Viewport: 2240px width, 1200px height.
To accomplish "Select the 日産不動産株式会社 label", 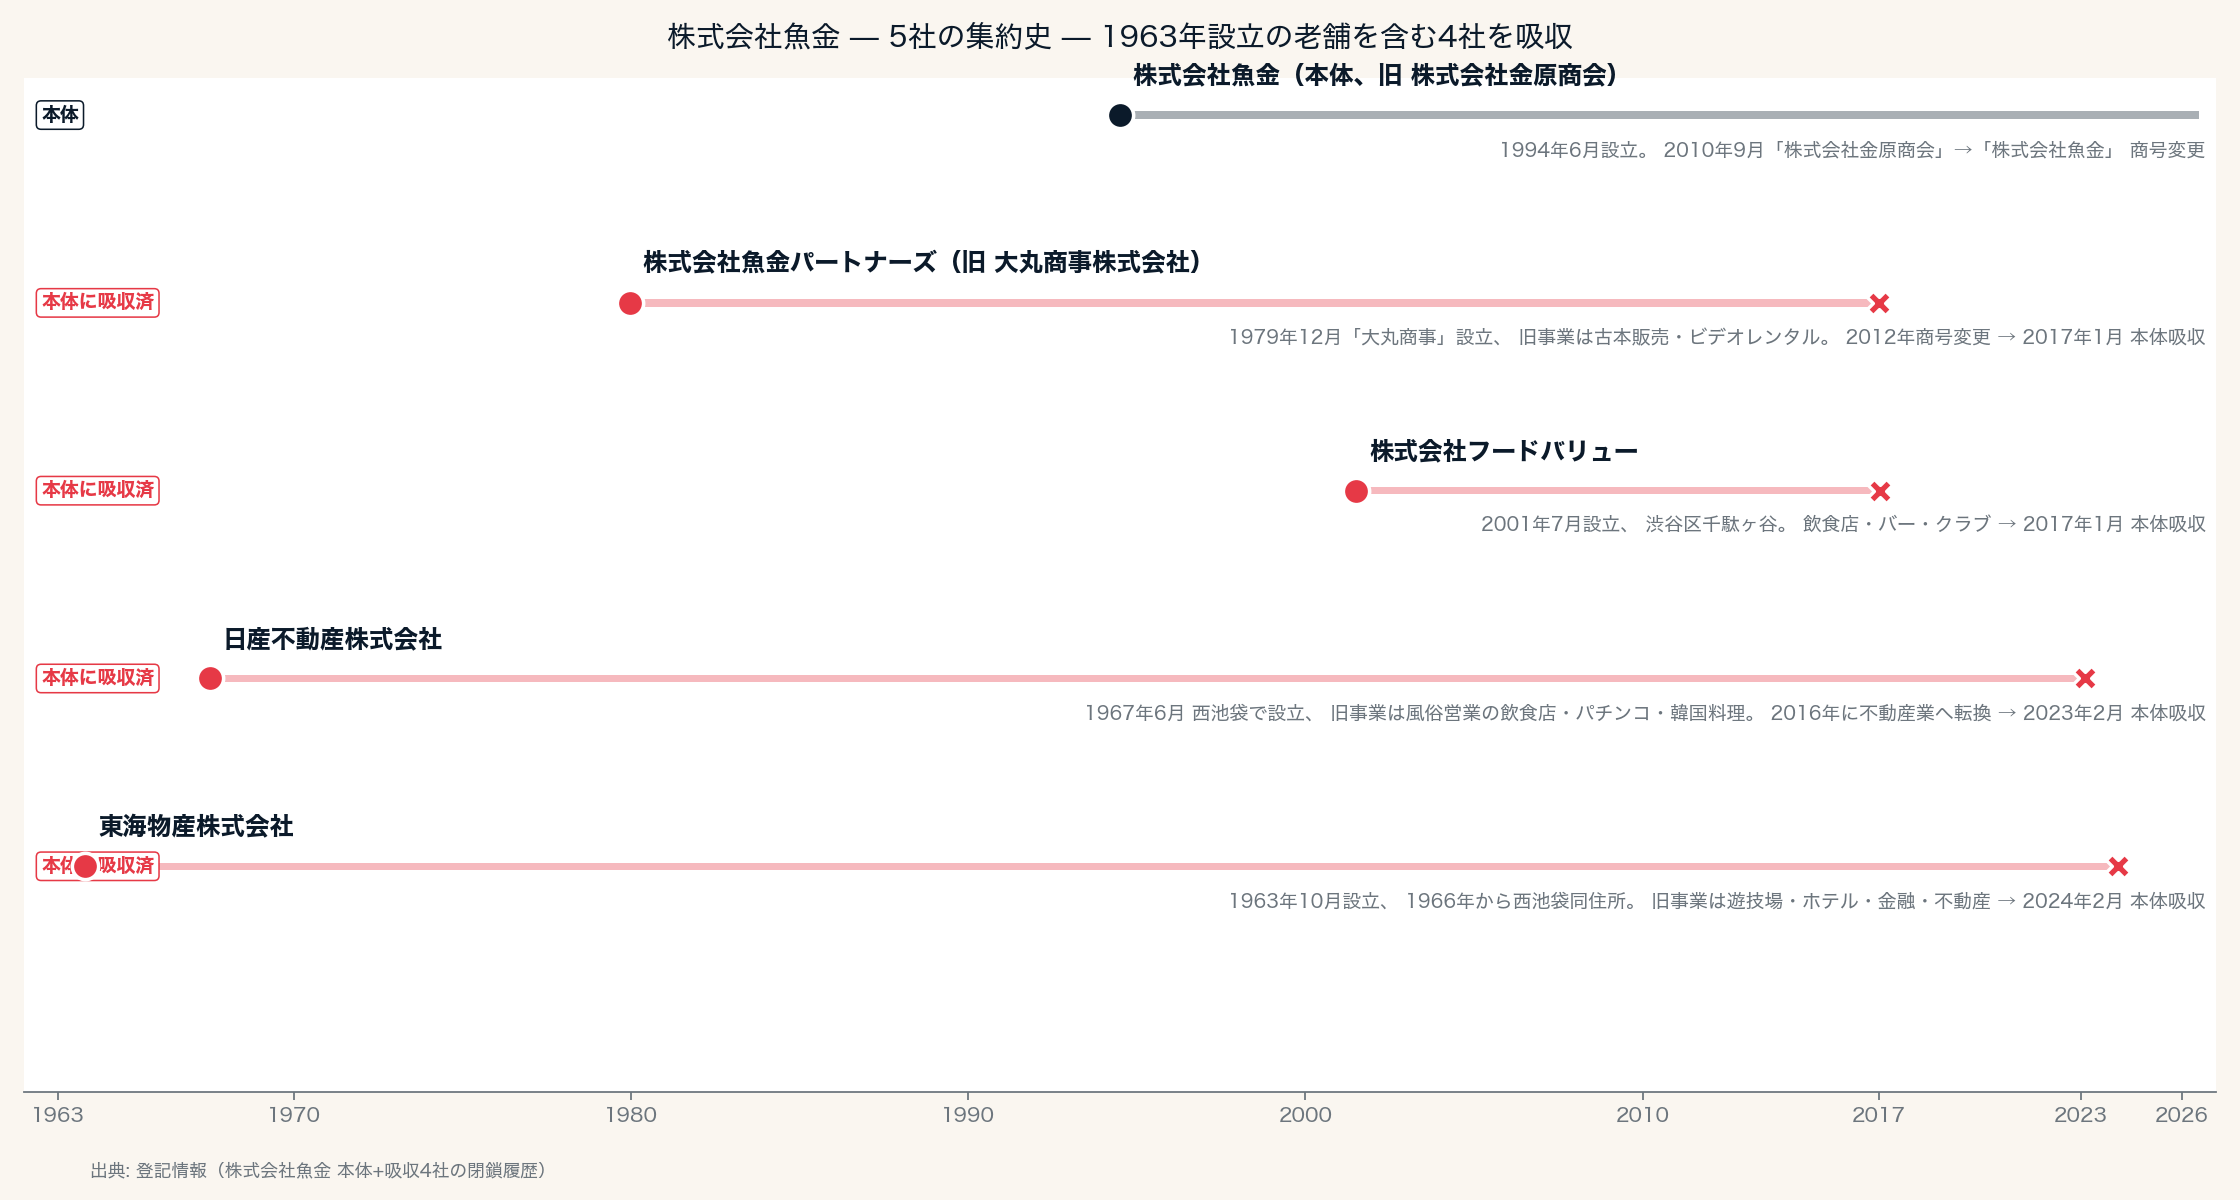I will point(333,639).
